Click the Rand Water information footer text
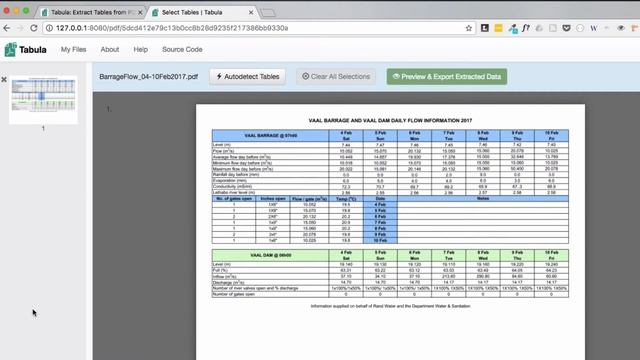The width and height of the screenshot is (640, 360). pos(390,306)
